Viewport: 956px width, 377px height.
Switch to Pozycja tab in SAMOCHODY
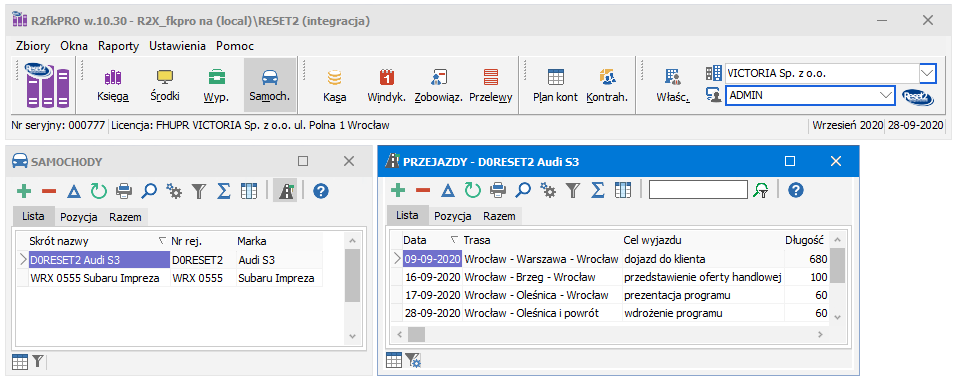(x=79, y=217)
